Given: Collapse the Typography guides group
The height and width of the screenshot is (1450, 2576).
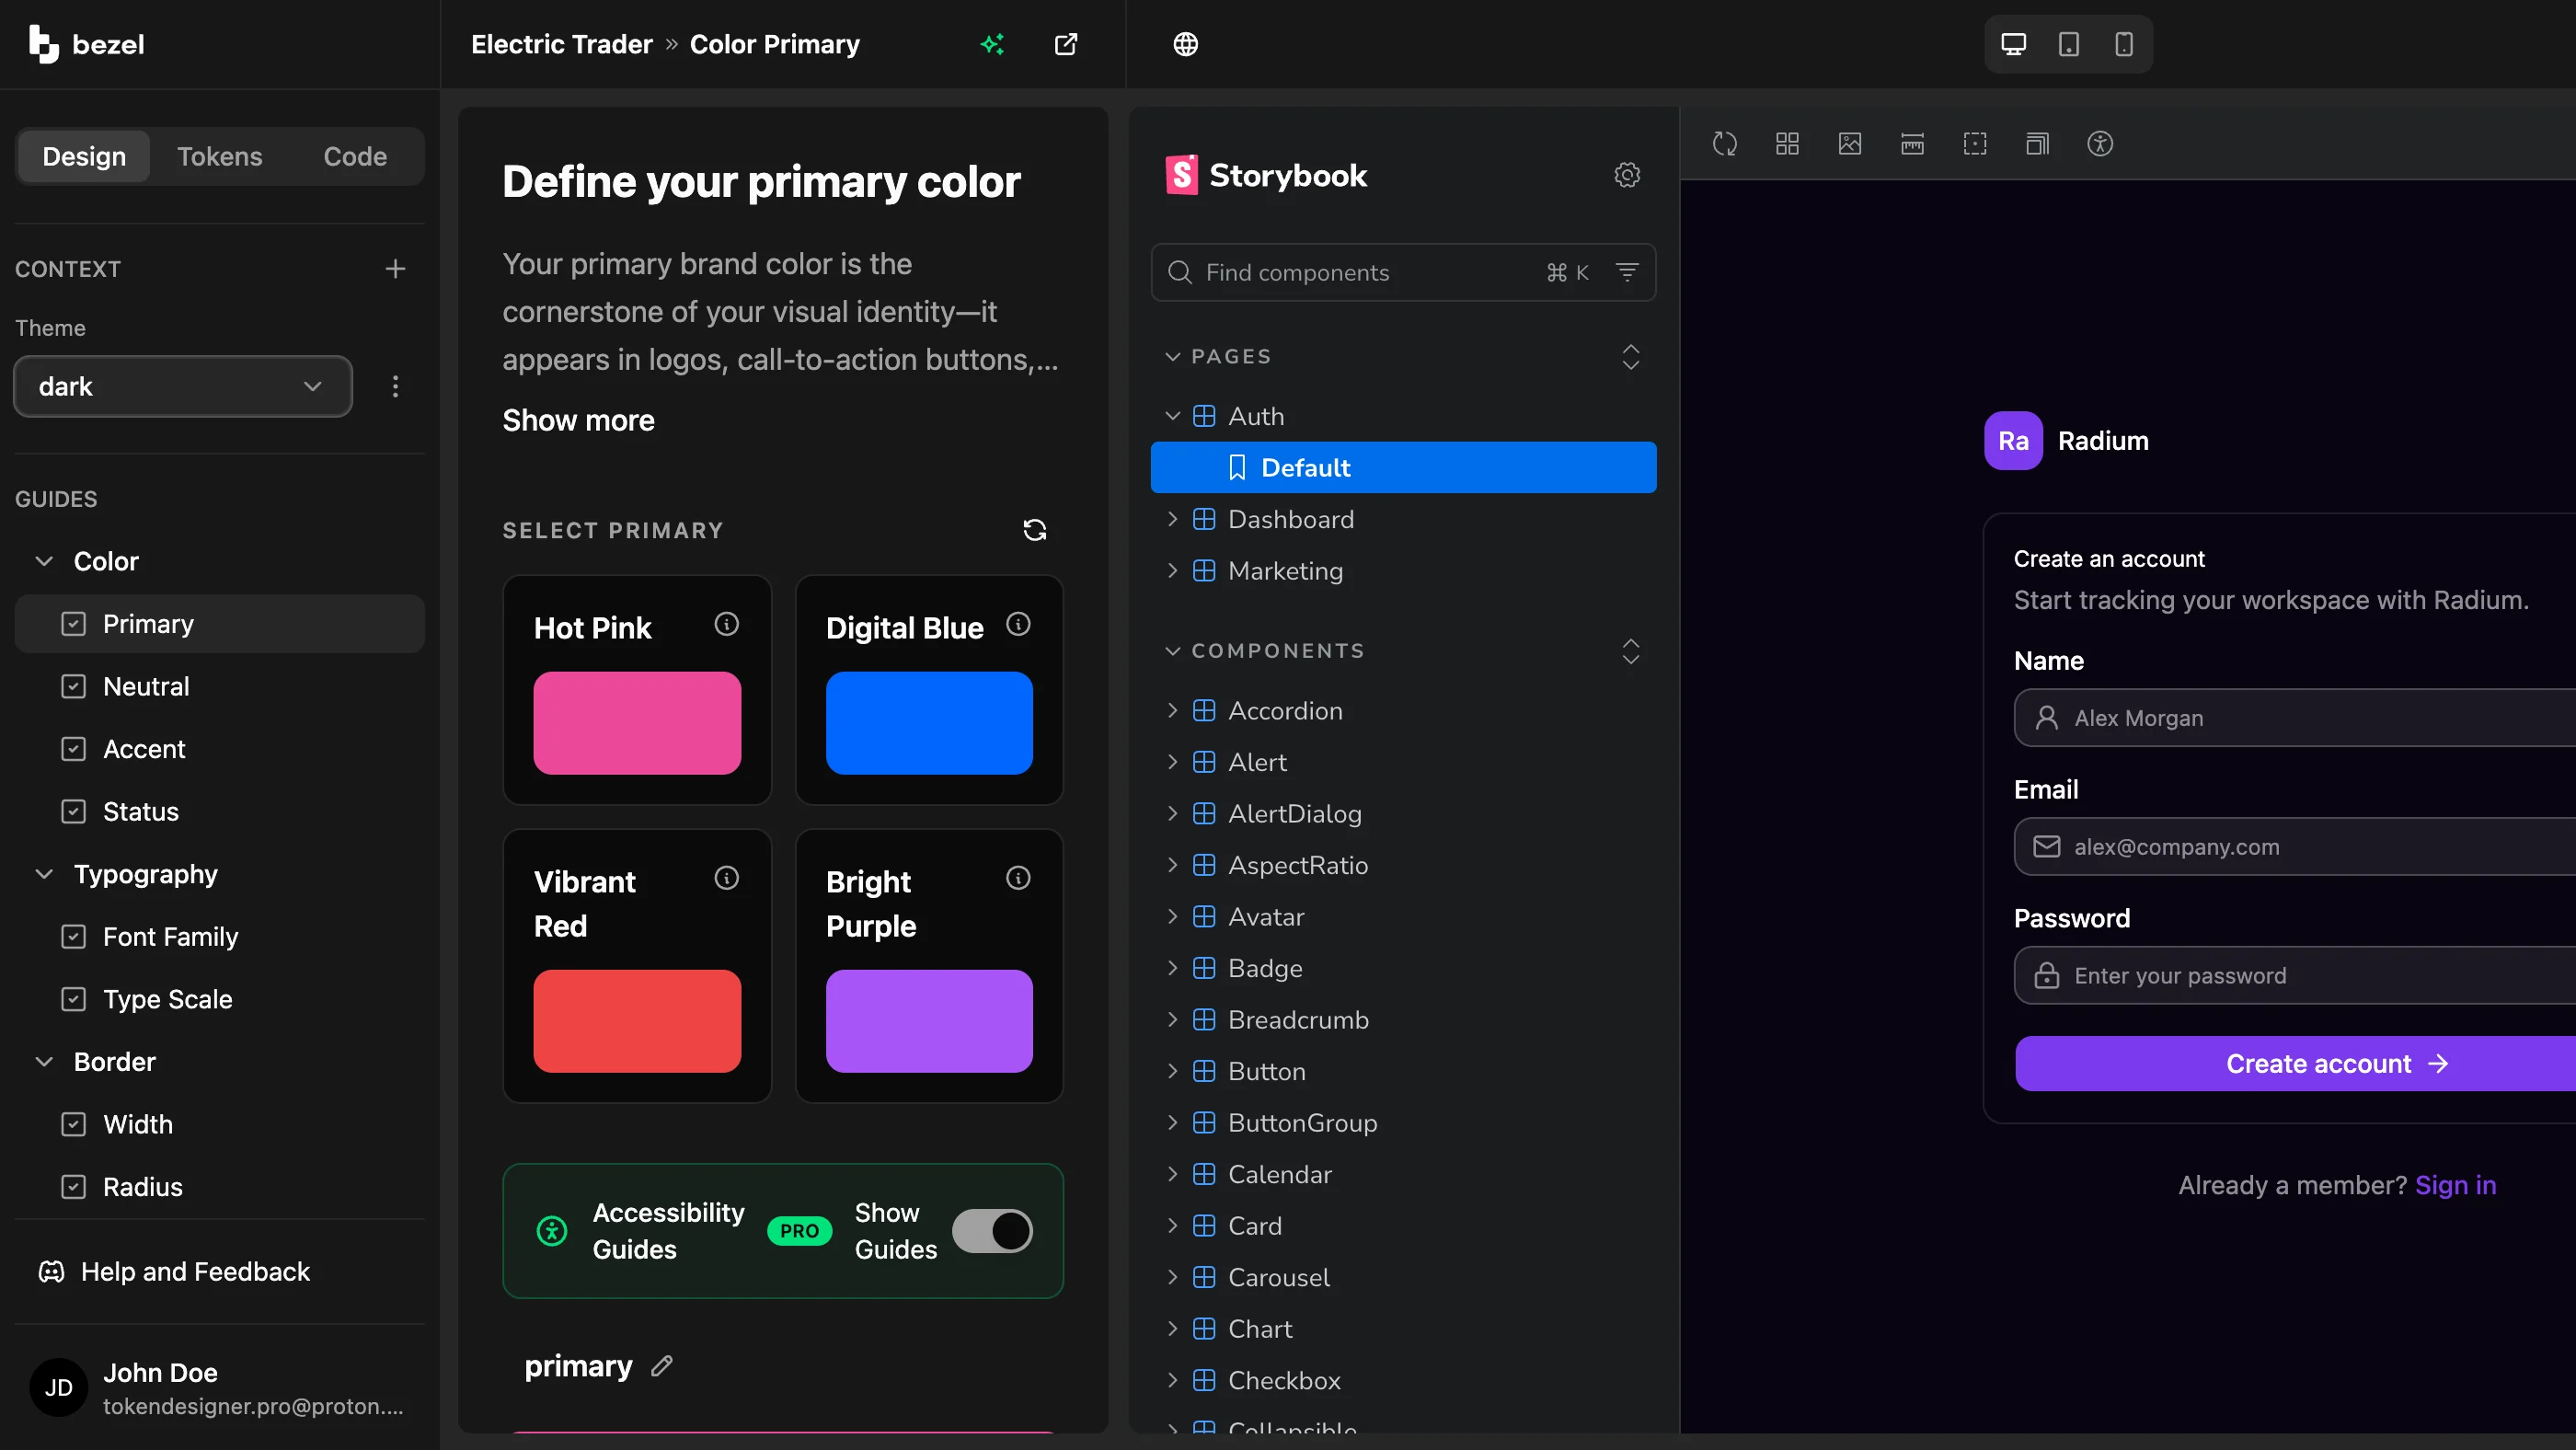Looking at the screenshot, I should point(44,875).
